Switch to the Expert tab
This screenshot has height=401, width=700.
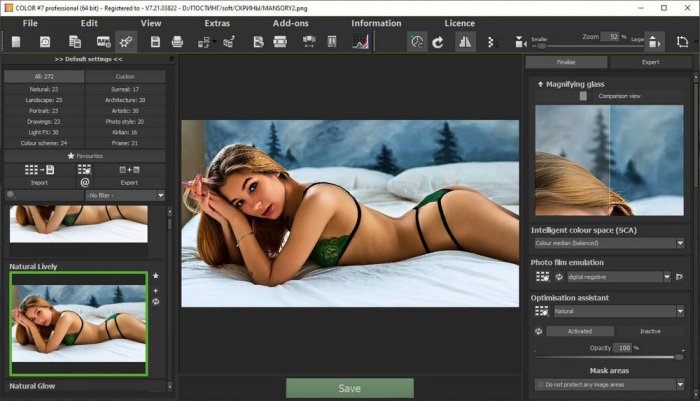(649, 62)
